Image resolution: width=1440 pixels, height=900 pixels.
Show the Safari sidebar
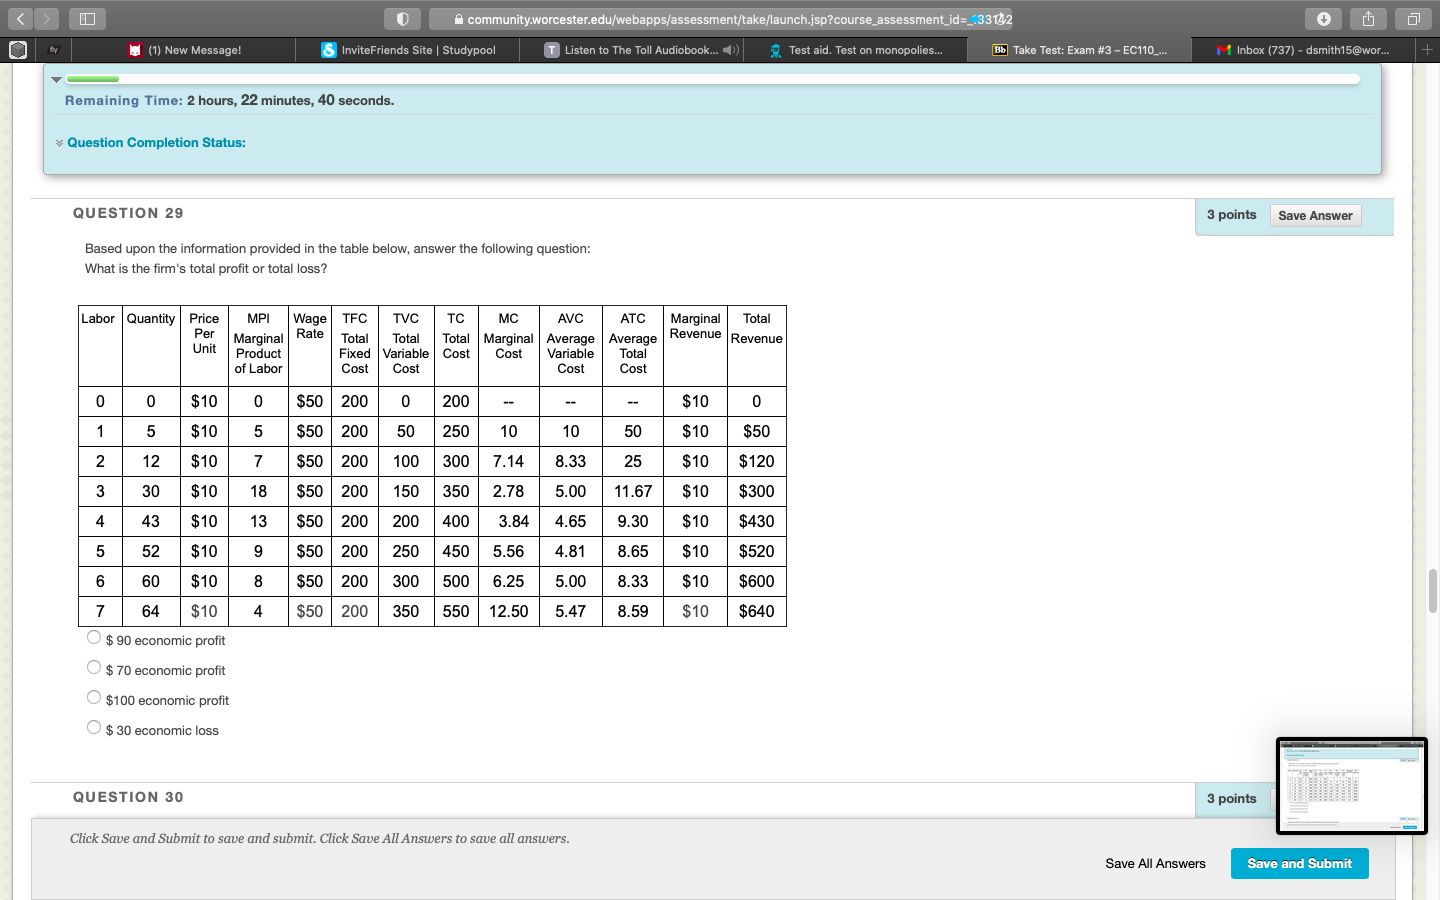87,19
